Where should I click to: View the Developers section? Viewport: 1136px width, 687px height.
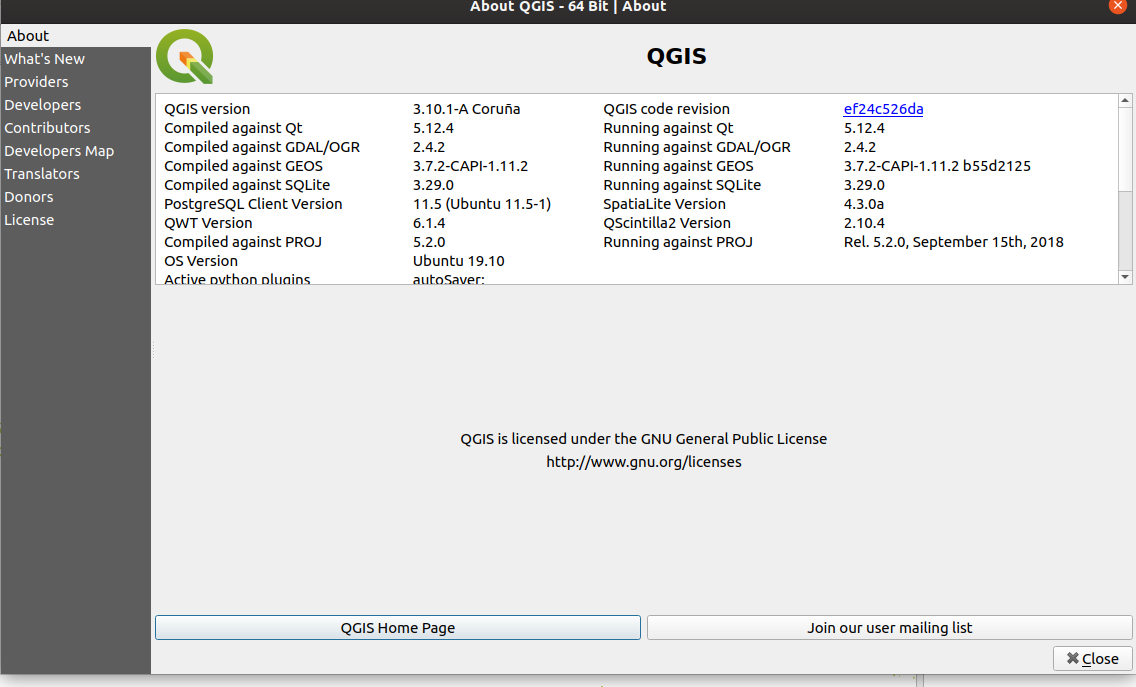coord(42,104)
